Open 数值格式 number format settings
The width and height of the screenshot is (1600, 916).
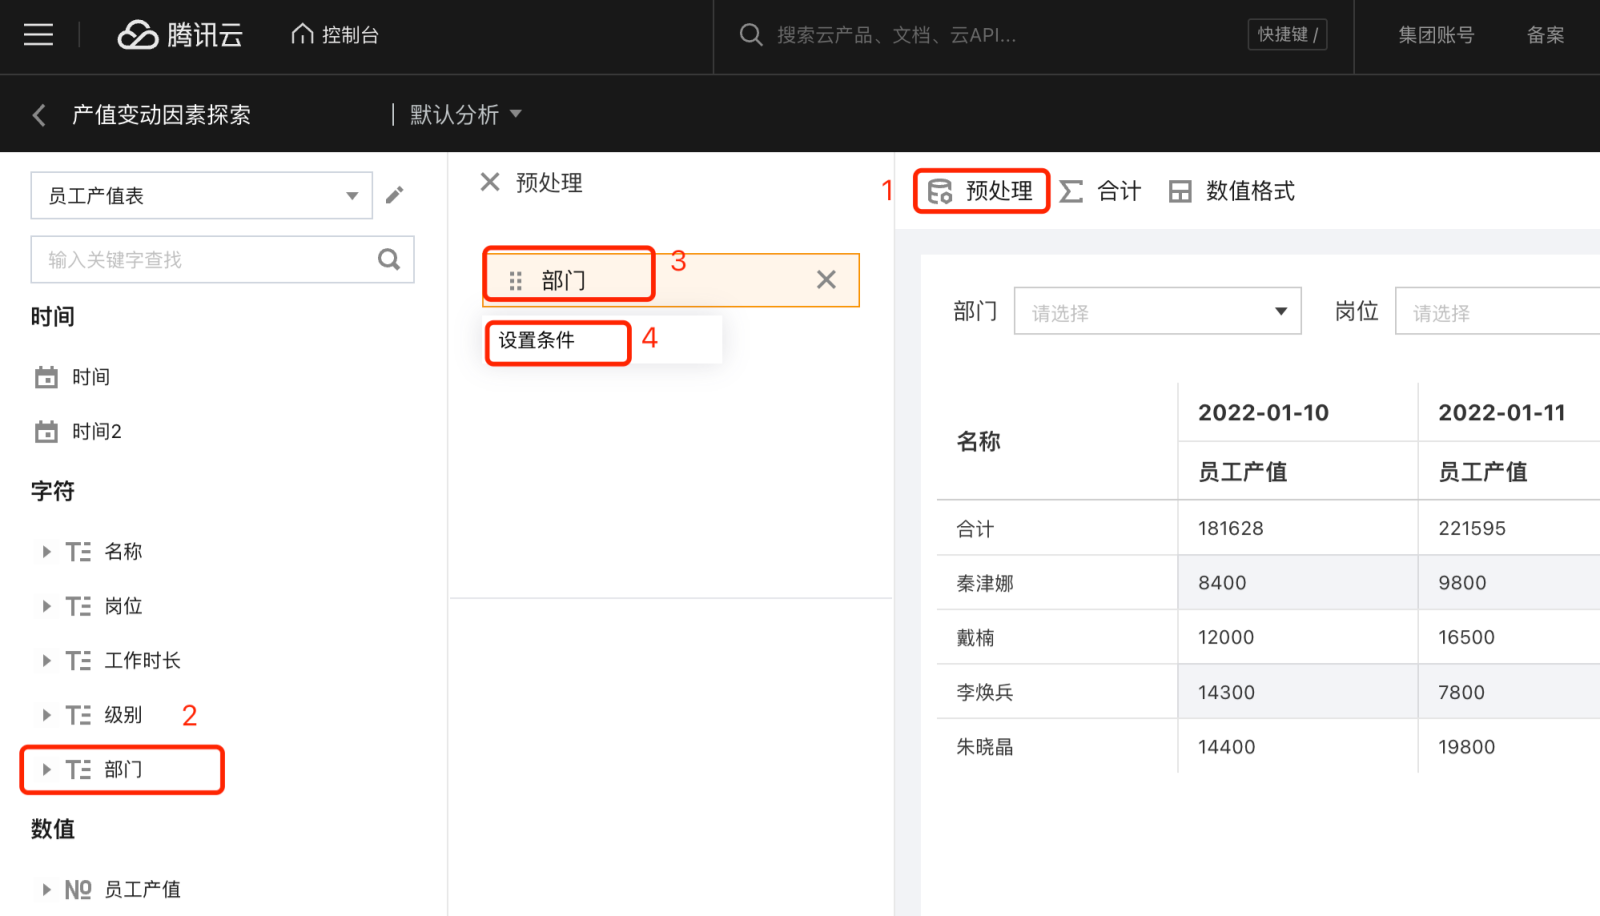1232,191
